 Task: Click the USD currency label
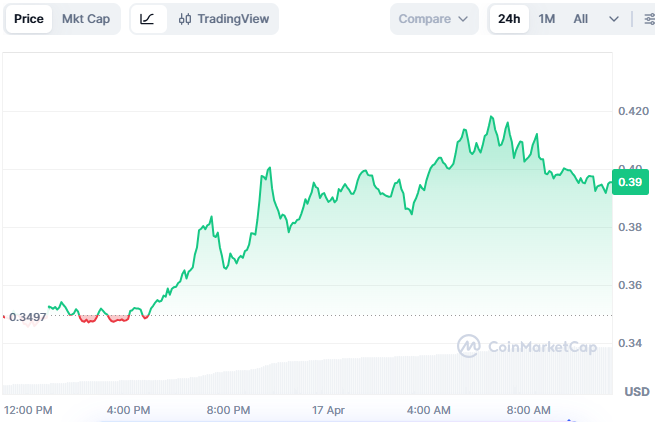tap(636, 391)
